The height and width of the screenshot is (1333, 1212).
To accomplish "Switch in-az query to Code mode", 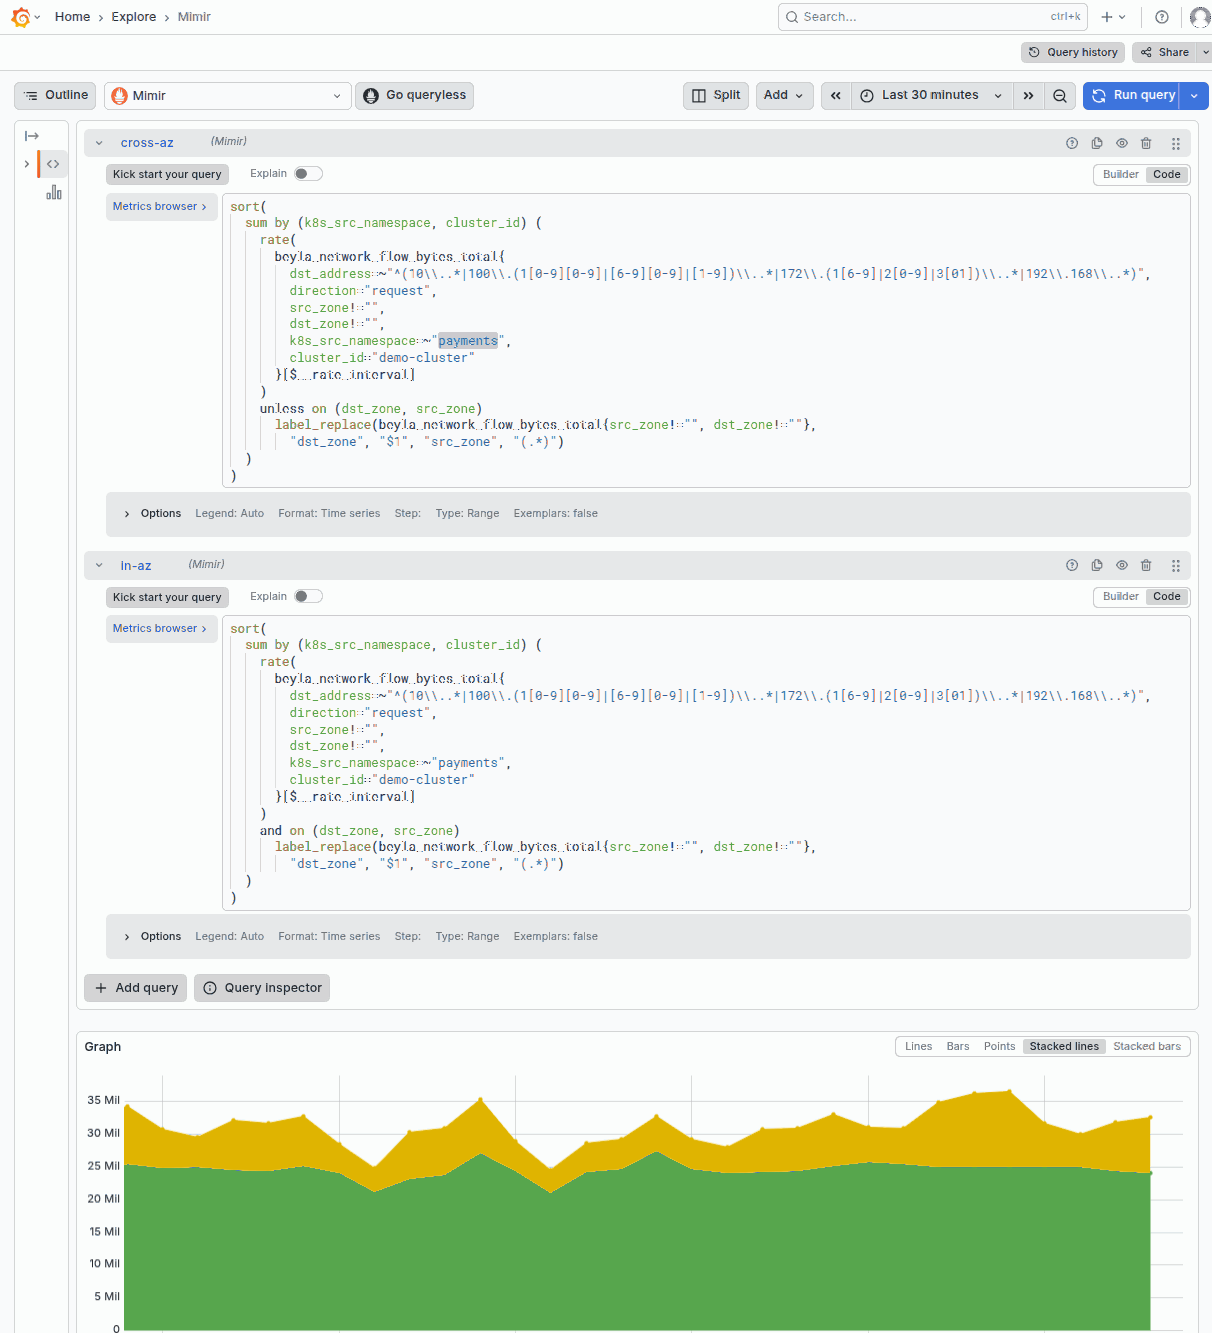I will click(x=1166, y=596).
